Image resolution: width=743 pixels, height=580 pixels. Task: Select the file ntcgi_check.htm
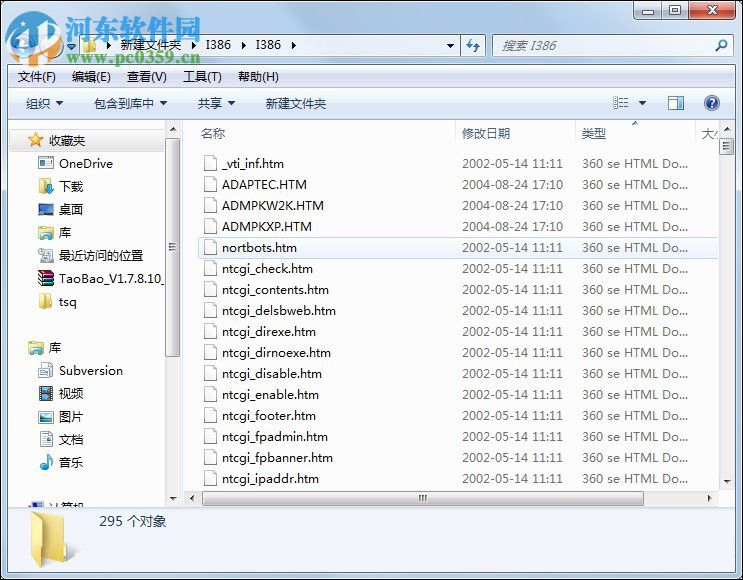(x=267, y=269)
